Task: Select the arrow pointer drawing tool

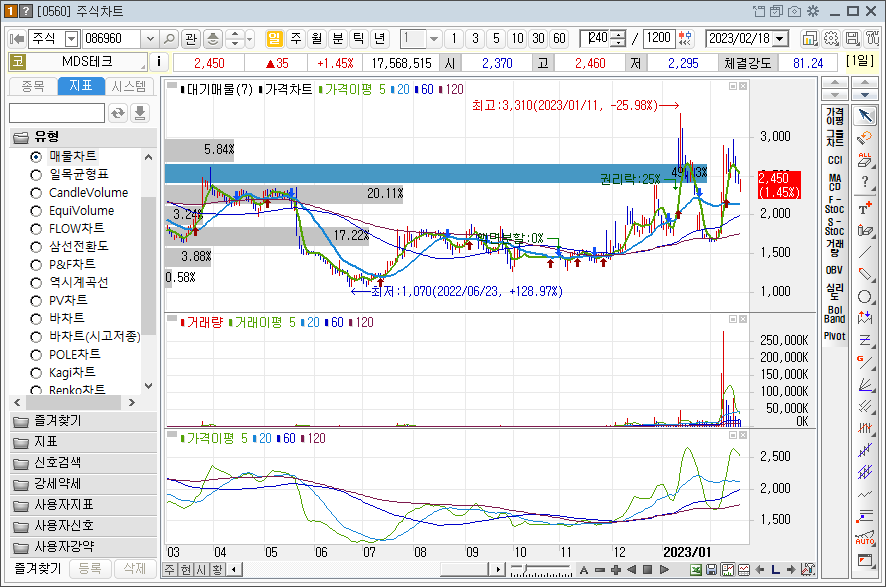Action: pyautogui.click(x=865, y=115)
